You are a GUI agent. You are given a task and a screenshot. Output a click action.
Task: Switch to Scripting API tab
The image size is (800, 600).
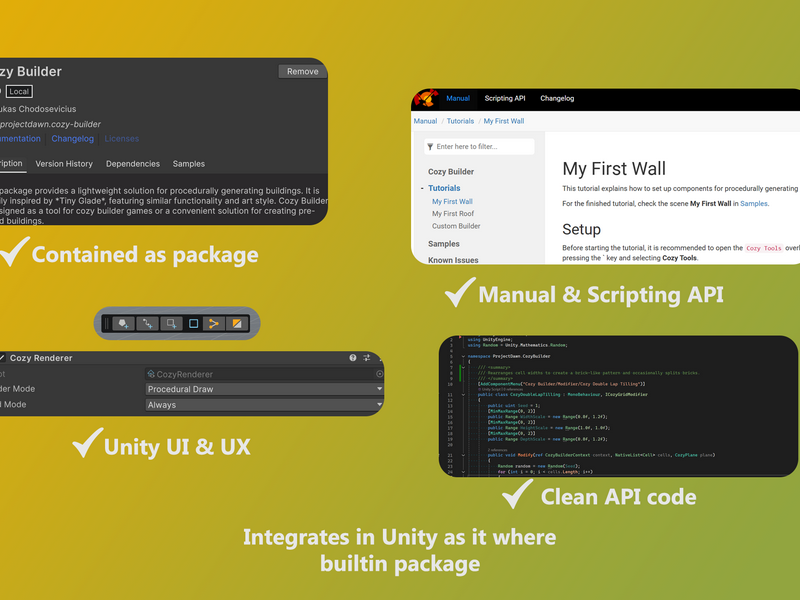(505, 98)
